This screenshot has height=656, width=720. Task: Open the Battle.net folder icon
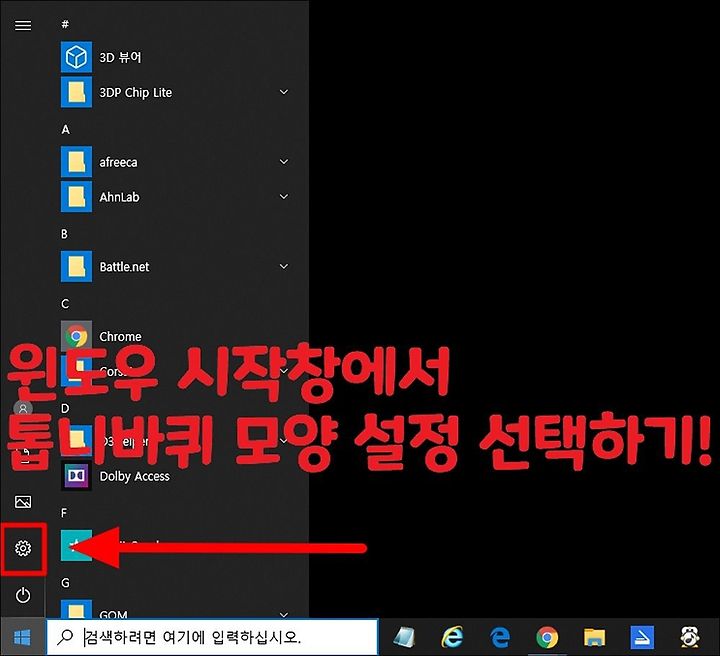76,266
